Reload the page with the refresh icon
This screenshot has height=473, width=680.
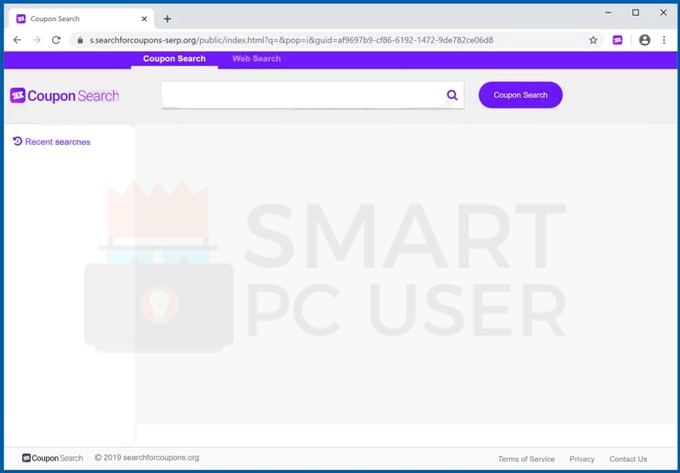click(x=56, y=40)
